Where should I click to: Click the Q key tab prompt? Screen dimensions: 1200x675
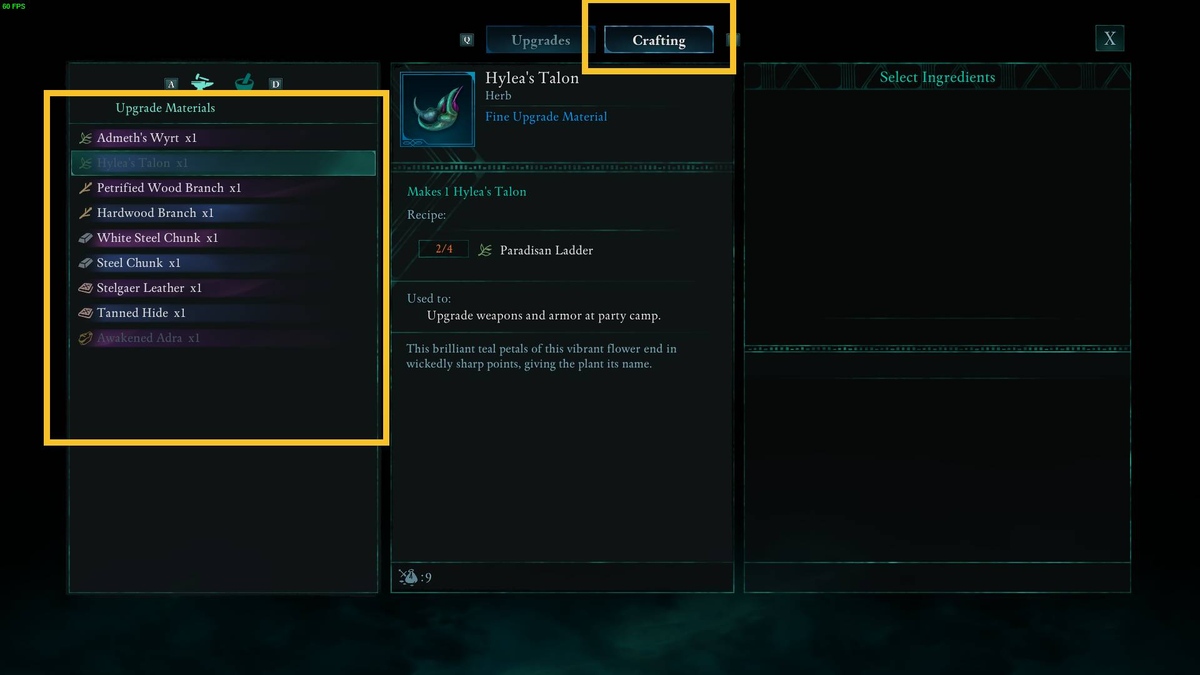pyautogui.click(x=467, y=40)
